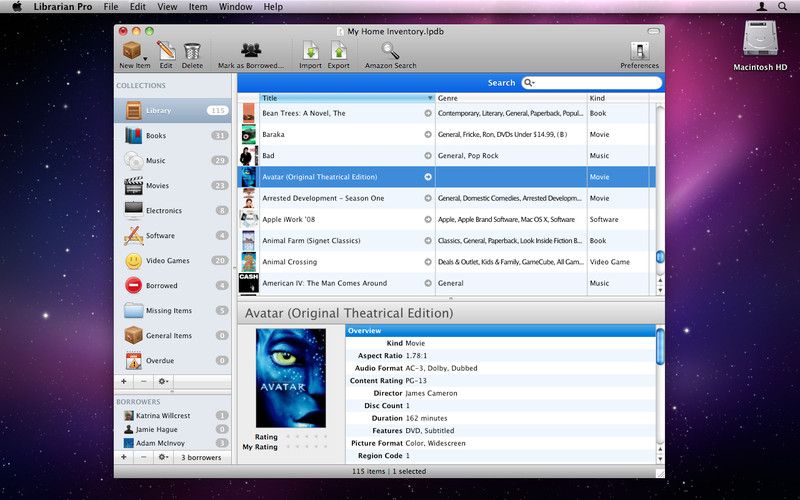Select the Music collection
The height and width of the screenshot is (500, 800).
tap(173, 160)
